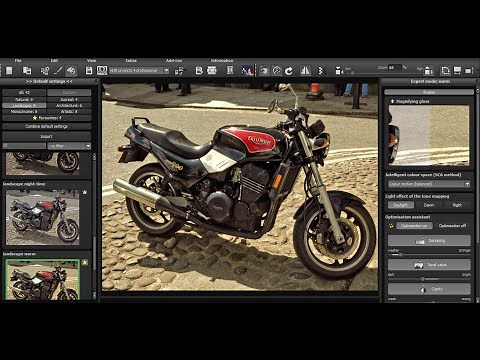Screen dimensions: 480x360
Task: Open the Colour motion (balanced) dropdown
Action: [429, 184]
